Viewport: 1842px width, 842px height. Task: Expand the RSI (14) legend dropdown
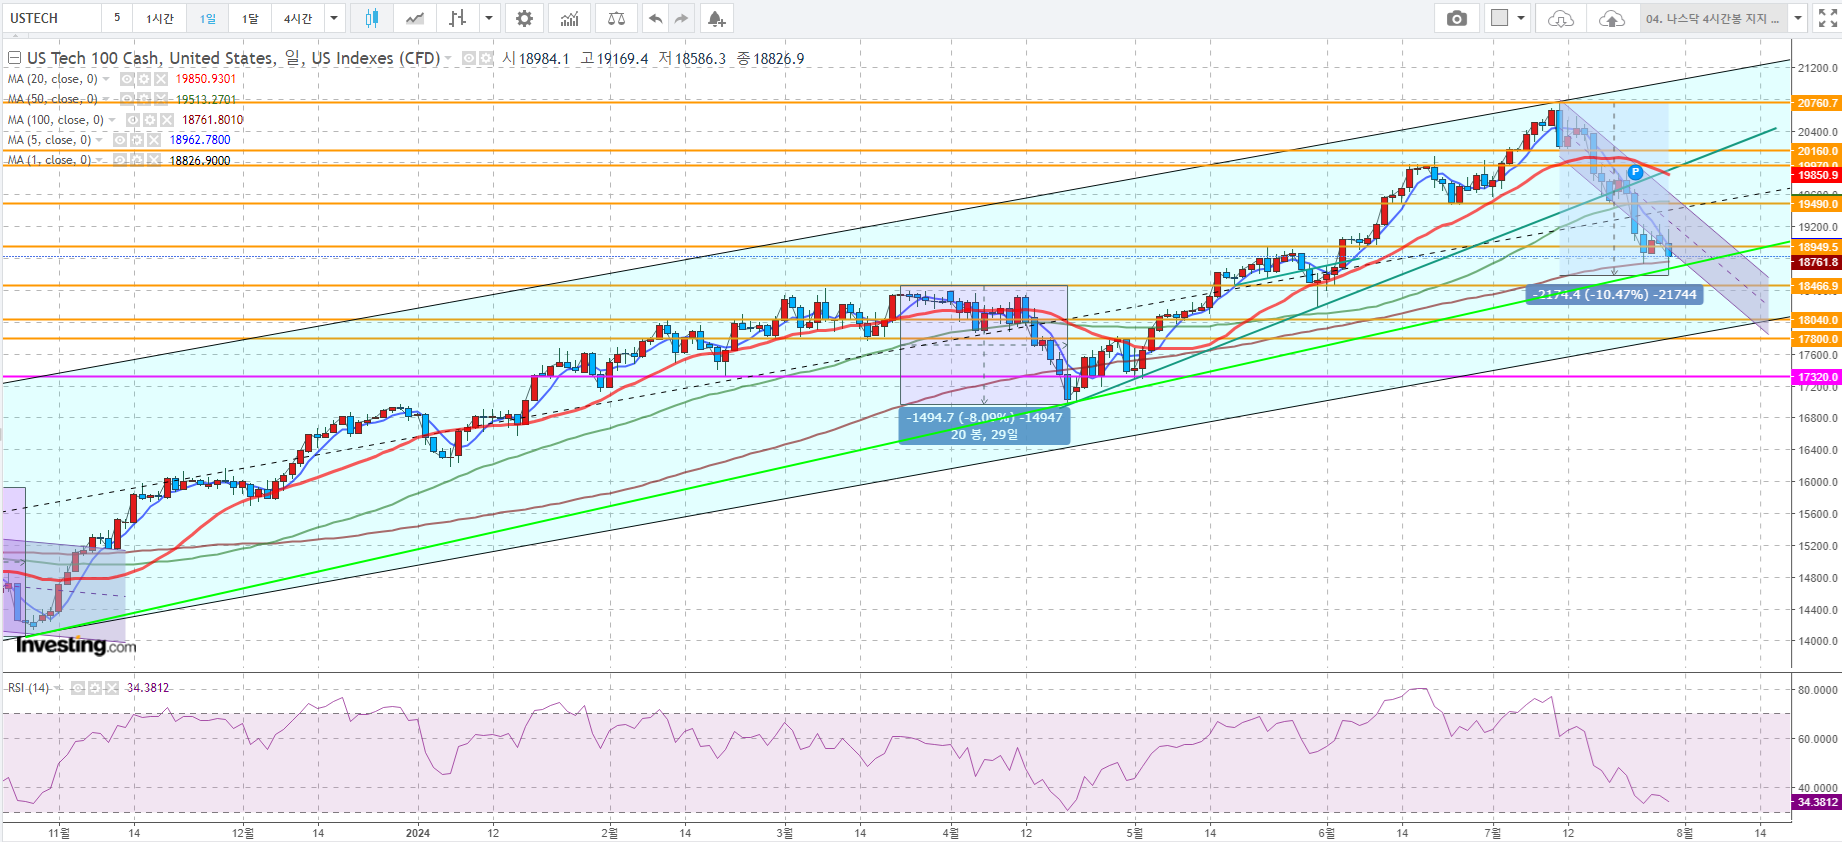pos(58,688)
